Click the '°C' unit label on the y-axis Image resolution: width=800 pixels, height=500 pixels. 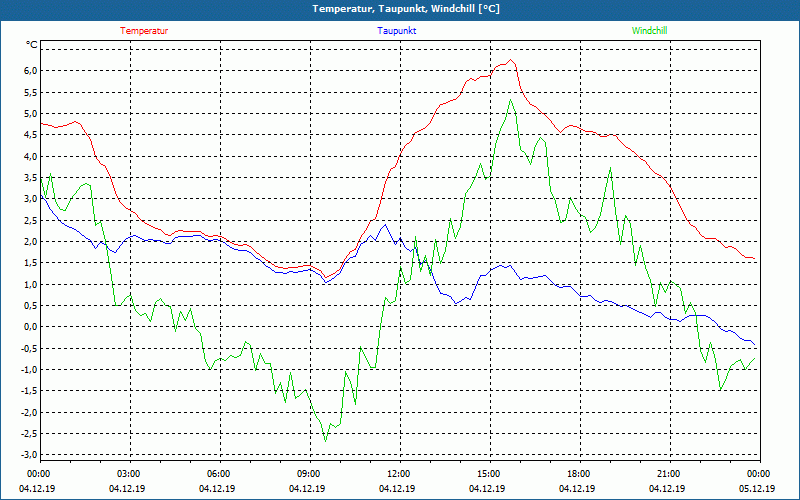tap(32, 45)
